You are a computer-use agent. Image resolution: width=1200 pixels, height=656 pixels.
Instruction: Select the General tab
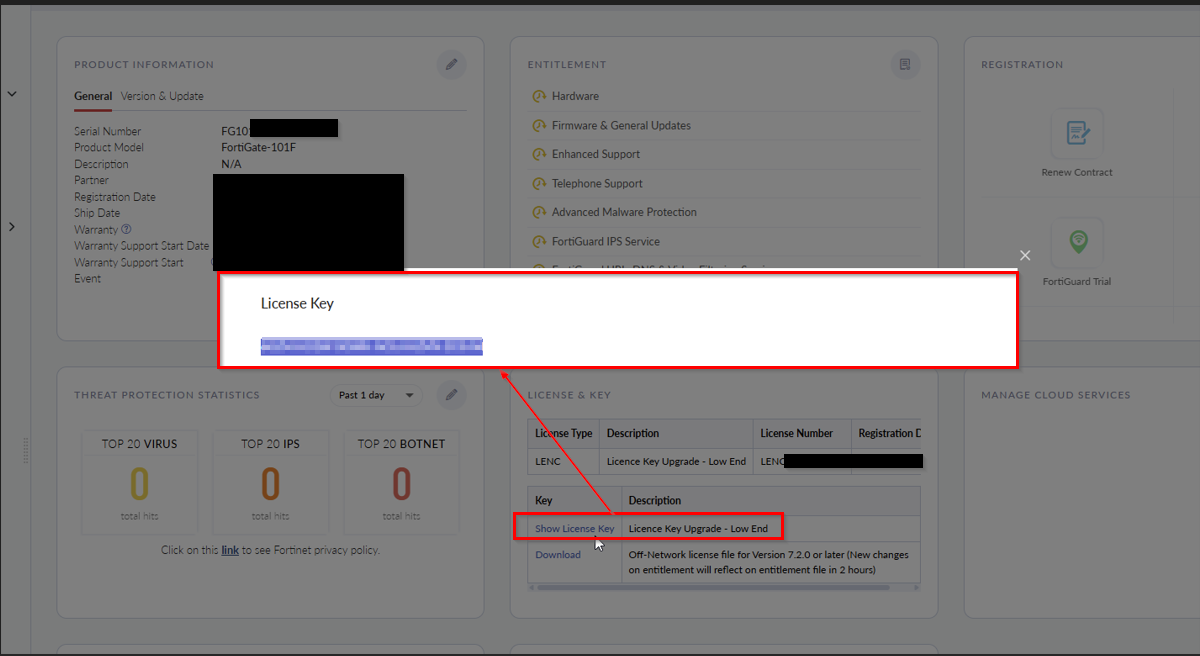coord(93,96)
